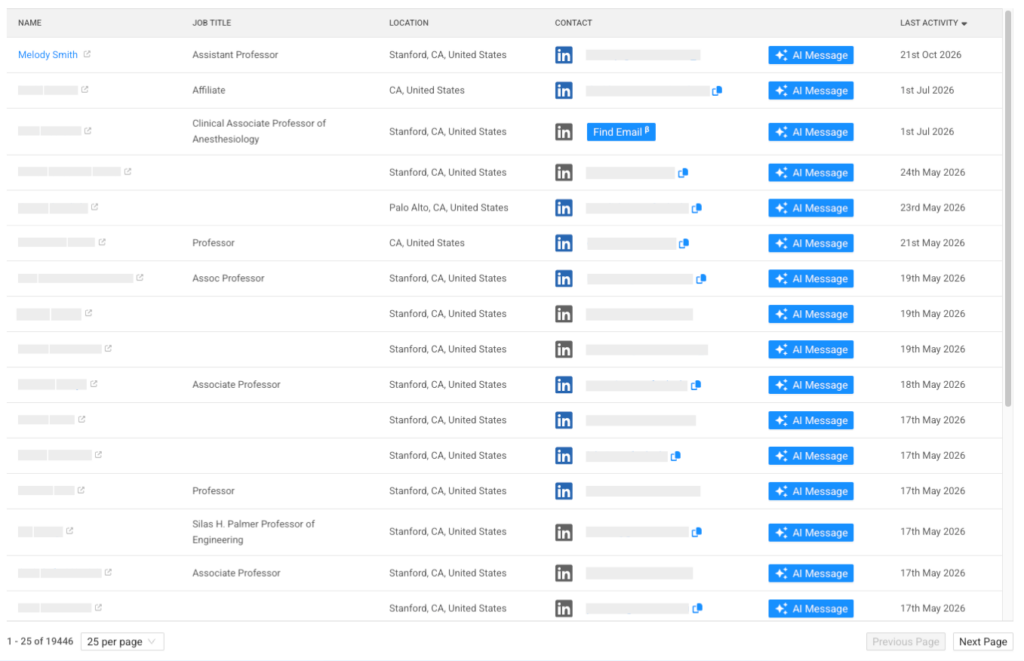Copy email in Assoc Professor row

701,279
